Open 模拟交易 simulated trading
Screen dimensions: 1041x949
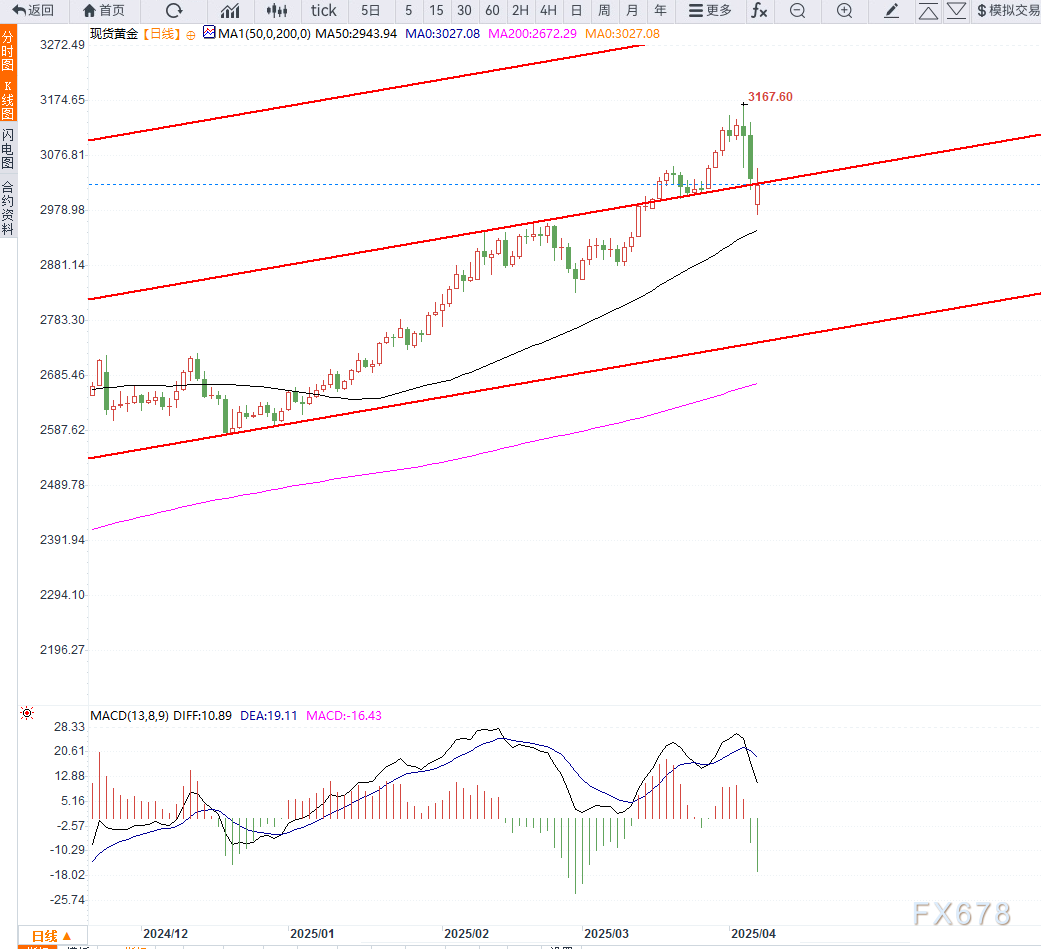tap(1007, 11)
